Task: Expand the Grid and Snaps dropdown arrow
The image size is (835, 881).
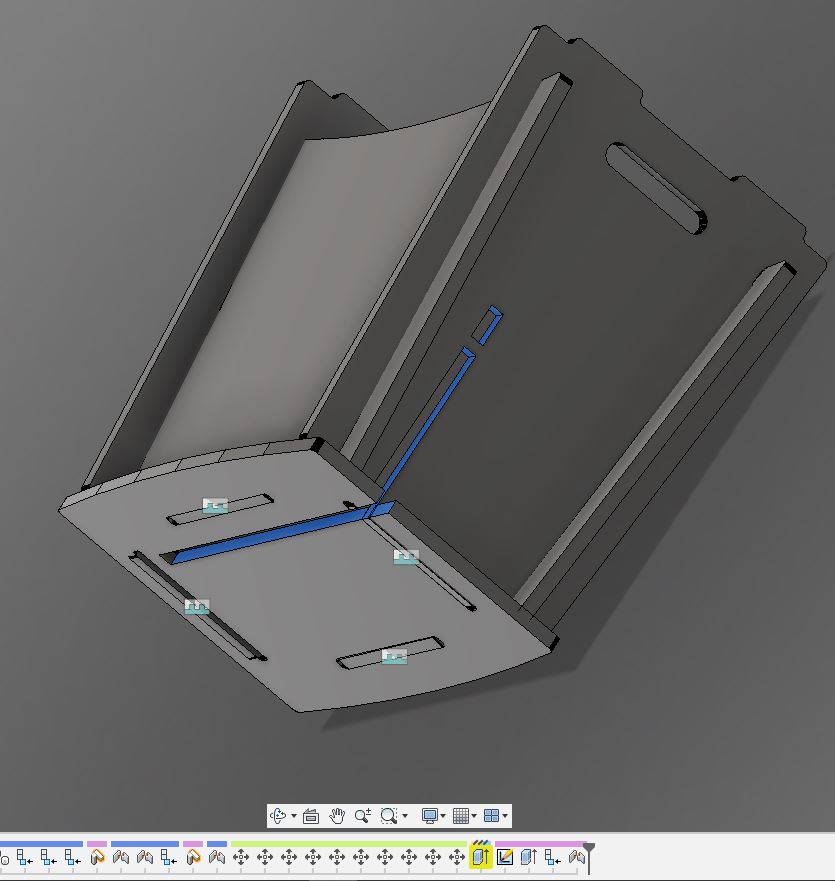Action: [x=474, y=816]
